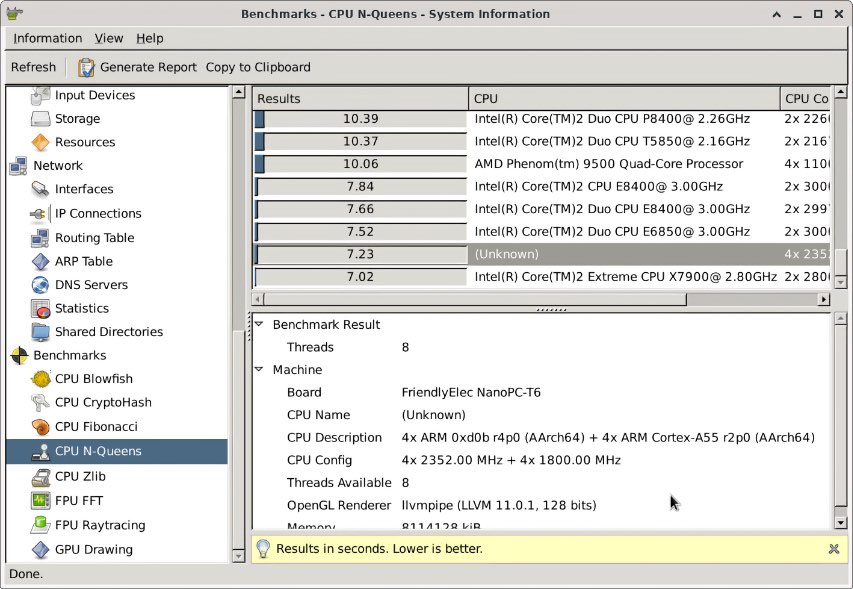
Task: Click the lightbulb hint icon
Action: pyautogui.click(x=263, y=549)
